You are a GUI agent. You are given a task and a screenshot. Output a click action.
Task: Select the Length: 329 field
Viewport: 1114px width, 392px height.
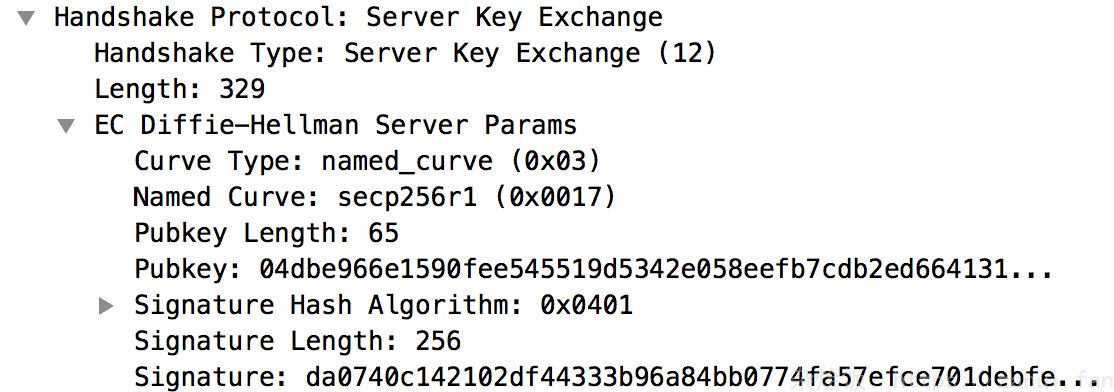click(x=180, y=89)
